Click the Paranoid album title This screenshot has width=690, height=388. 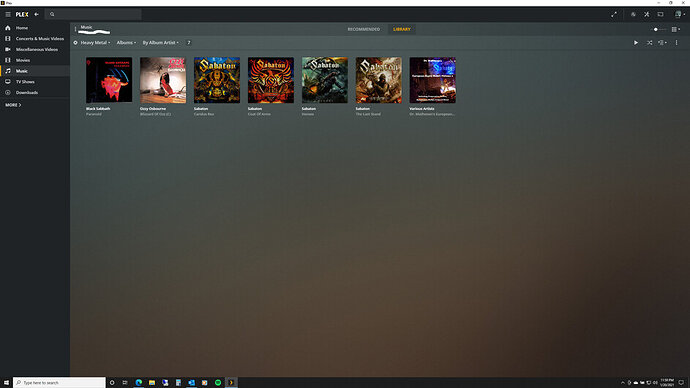click(94, 114)
